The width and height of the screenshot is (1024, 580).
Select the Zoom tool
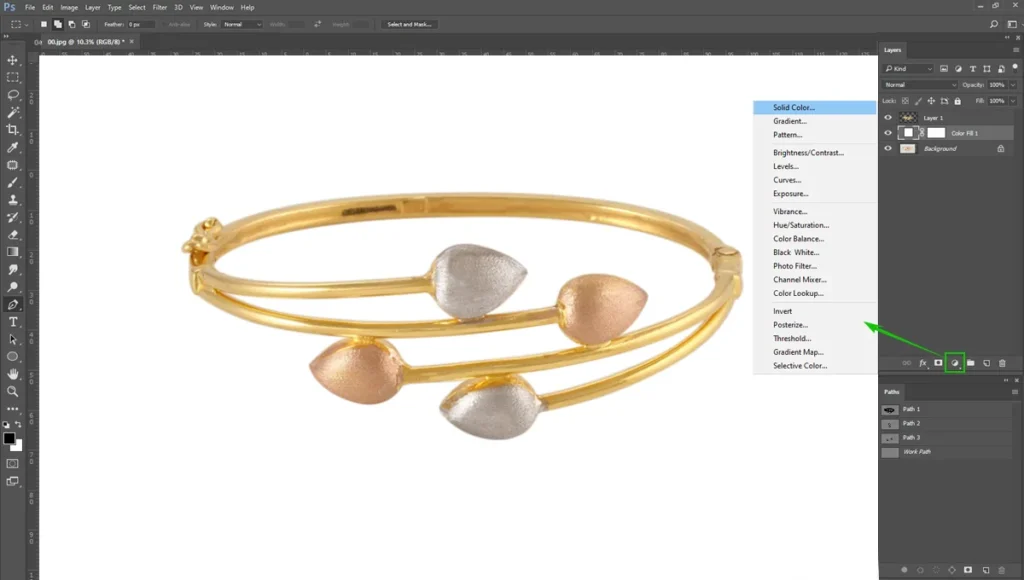12,391
